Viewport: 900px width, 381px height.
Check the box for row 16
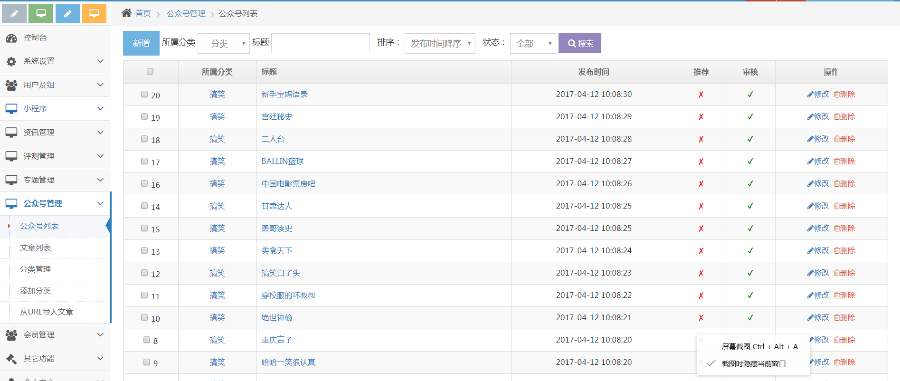point(145,184)
